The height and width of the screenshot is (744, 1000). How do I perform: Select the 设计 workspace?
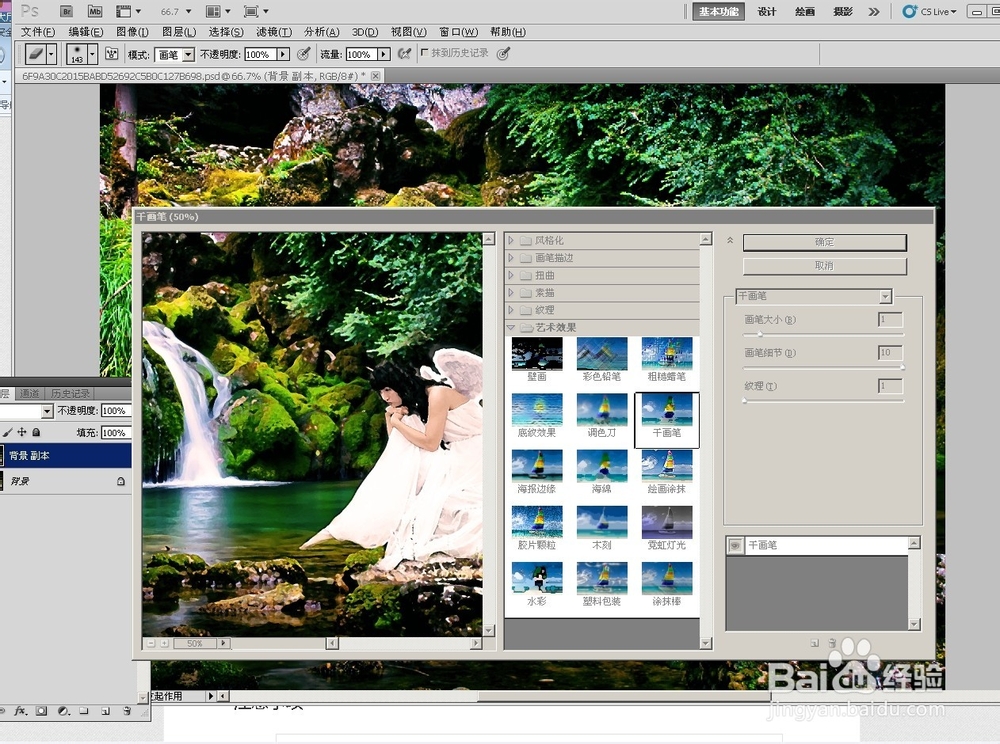coord(767,11)
